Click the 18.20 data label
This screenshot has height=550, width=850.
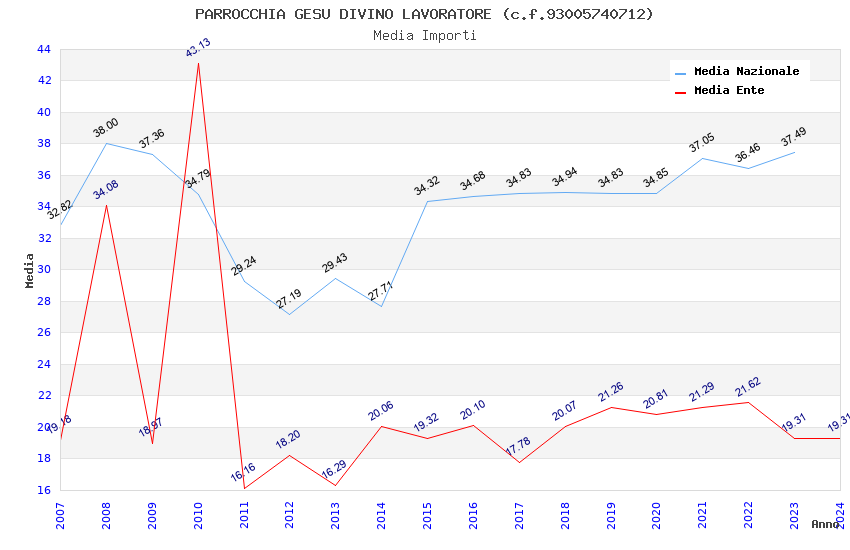coord(288,439)
